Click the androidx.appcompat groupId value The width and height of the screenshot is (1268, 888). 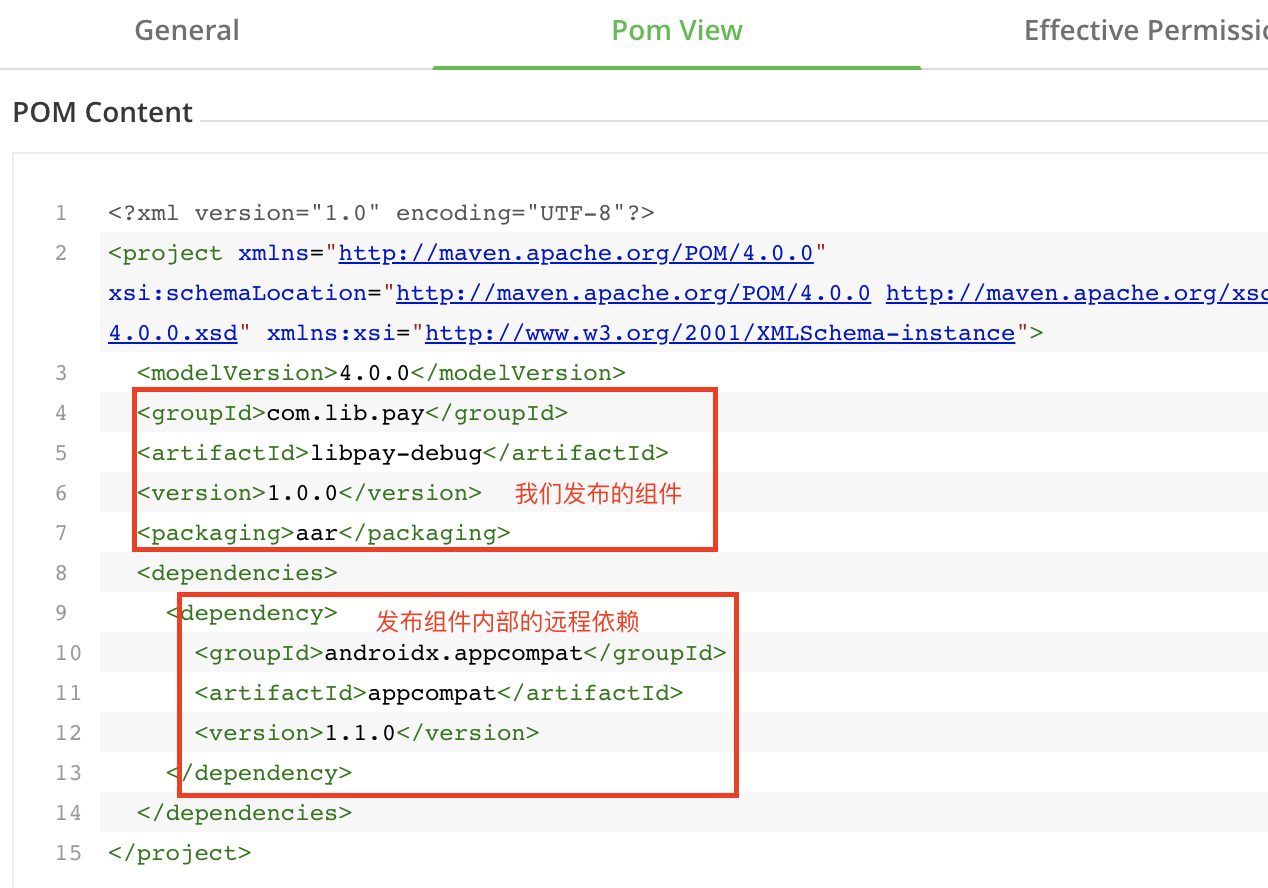453,653
